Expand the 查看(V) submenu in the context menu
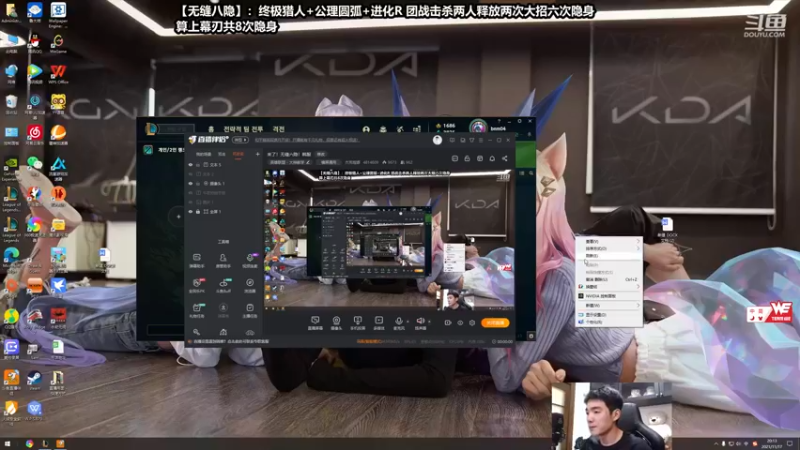This screenshot has height=450, width=800. point(609,241)
